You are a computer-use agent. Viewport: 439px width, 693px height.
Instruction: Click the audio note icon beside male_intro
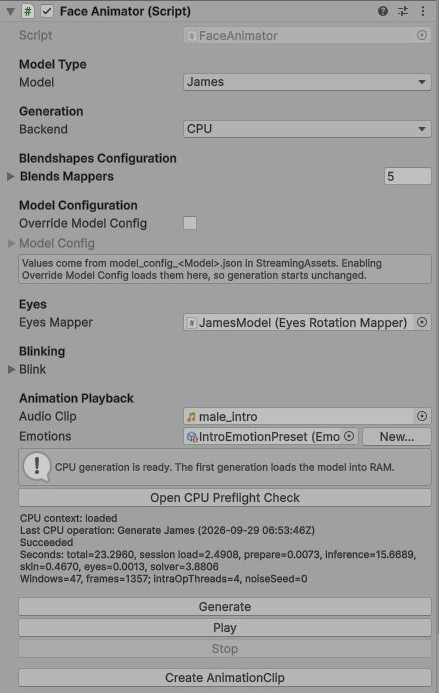tap(191, 417)
